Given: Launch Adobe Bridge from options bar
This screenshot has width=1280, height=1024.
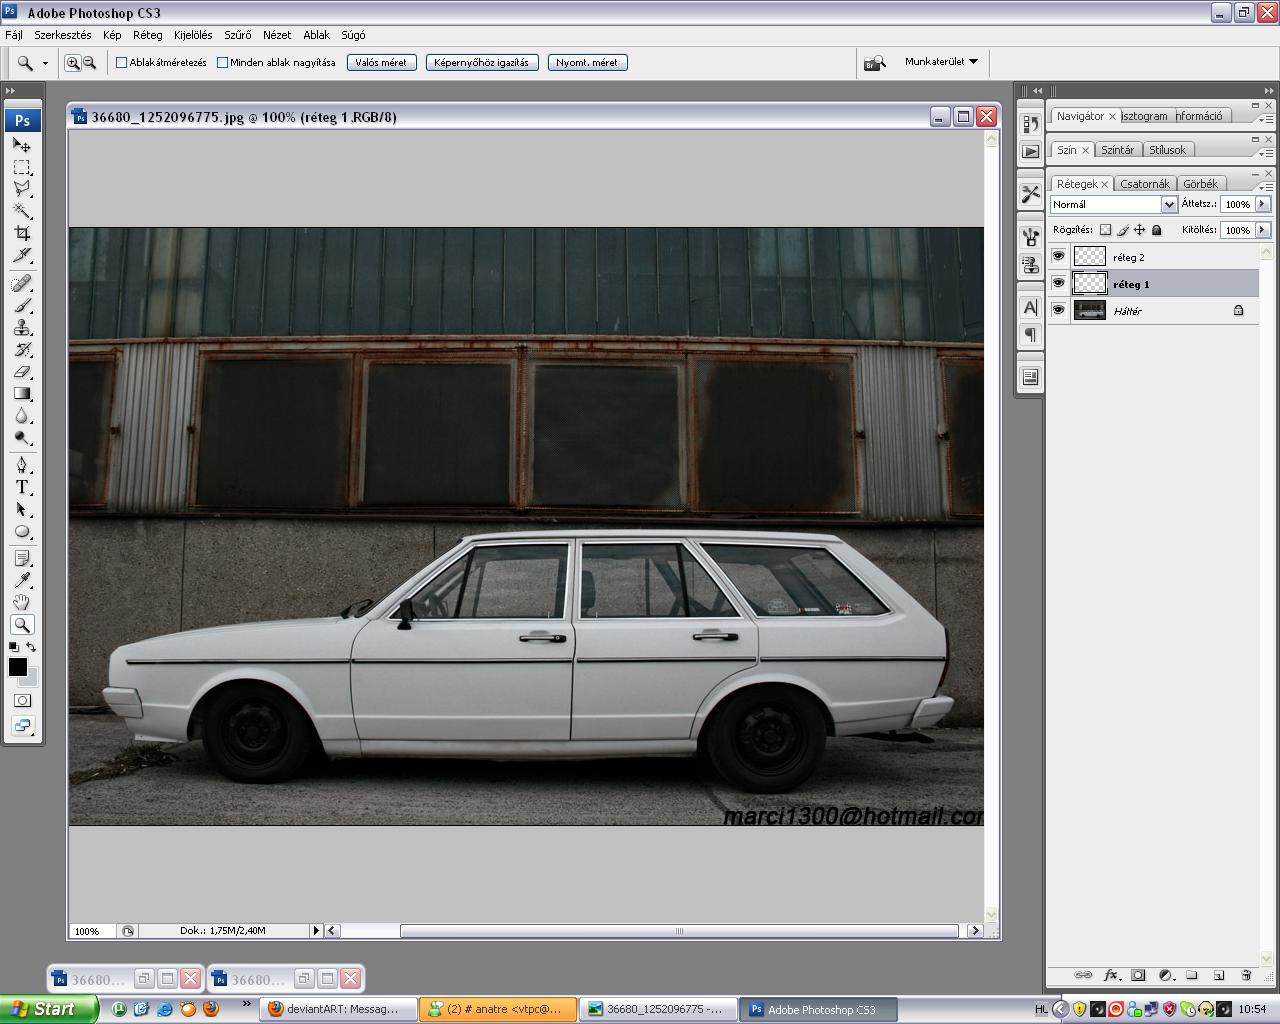Looking at the screenshot, I should point(875,63).
